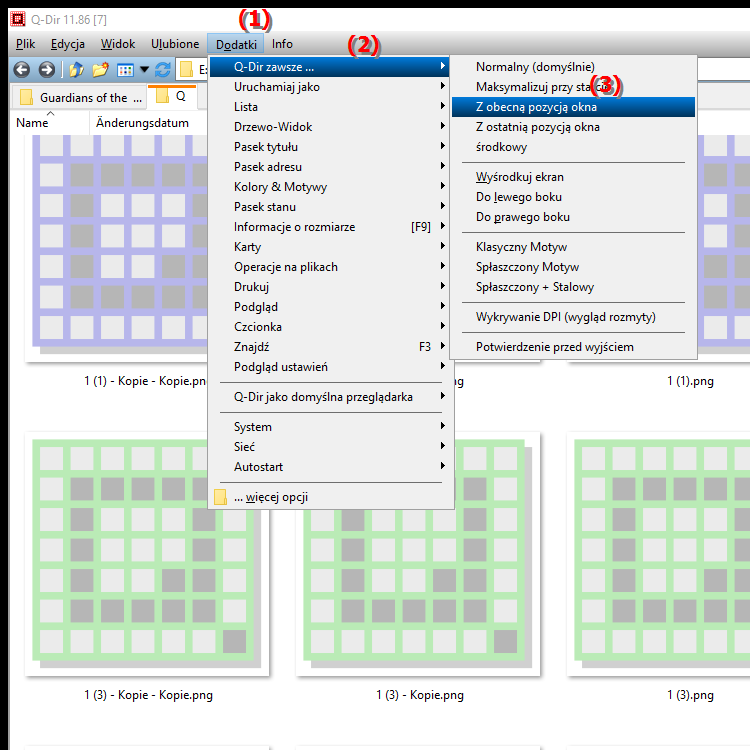Select the środkowy option

pos(573,147)
